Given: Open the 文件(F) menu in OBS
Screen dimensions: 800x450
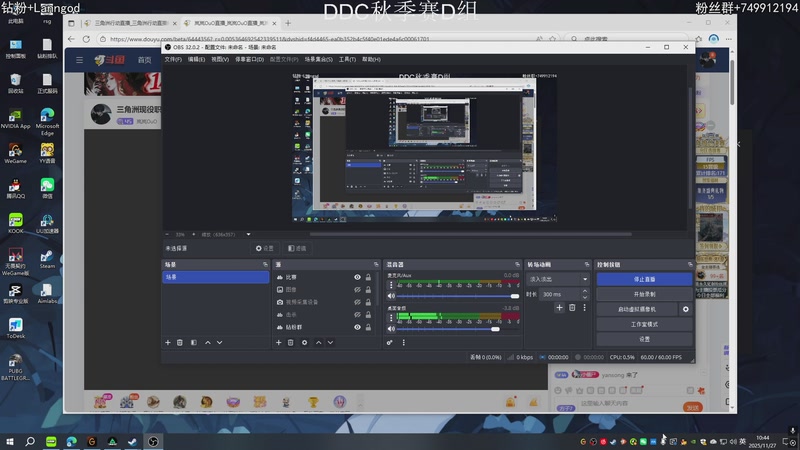Looking at the screenshot, I should 173,59.
